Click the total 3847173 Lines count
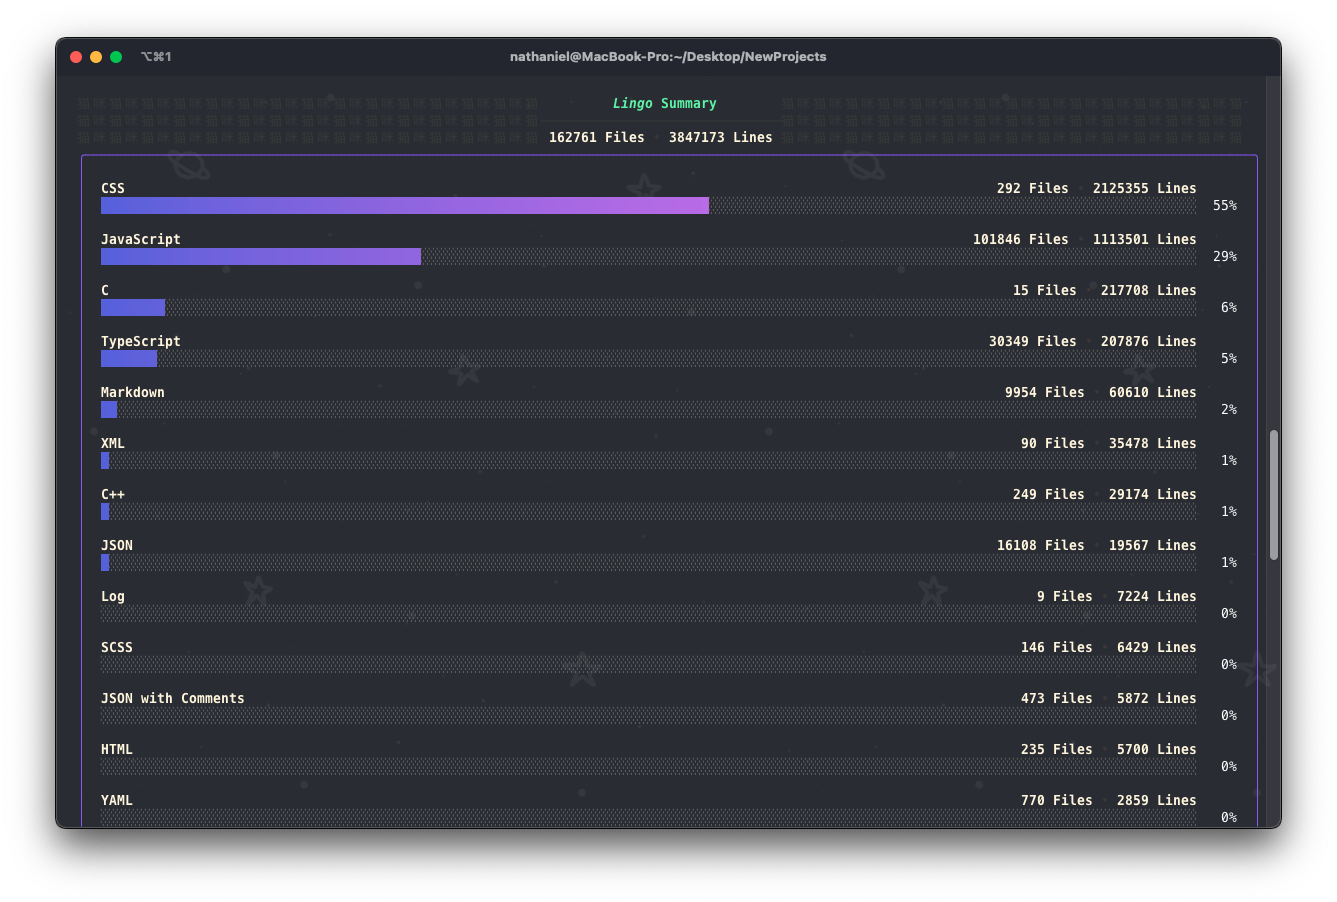The height and width of the screenshot is (902, 1337). [721, 137]
